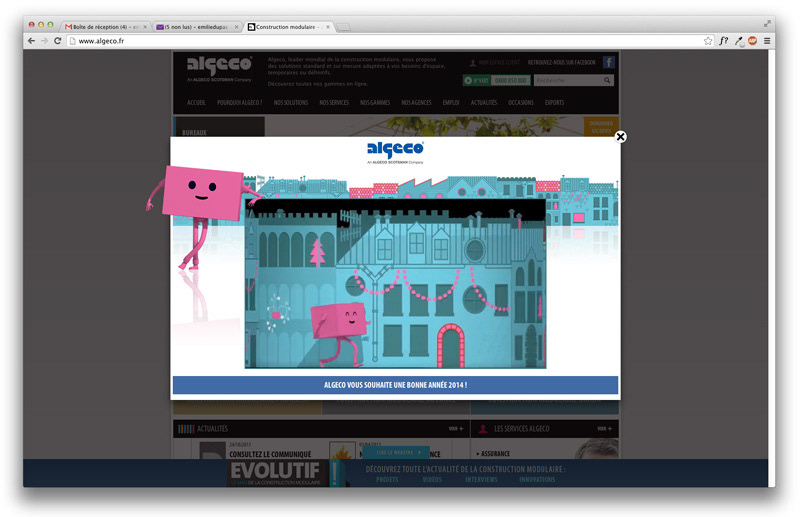
Task: Toggle fullscreen with top-right arrows icon
Action: (767, 23)
